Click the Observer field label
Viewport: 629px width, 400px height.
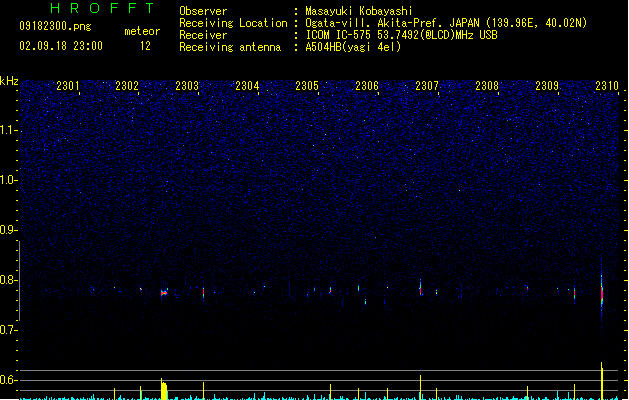point(203,11)
